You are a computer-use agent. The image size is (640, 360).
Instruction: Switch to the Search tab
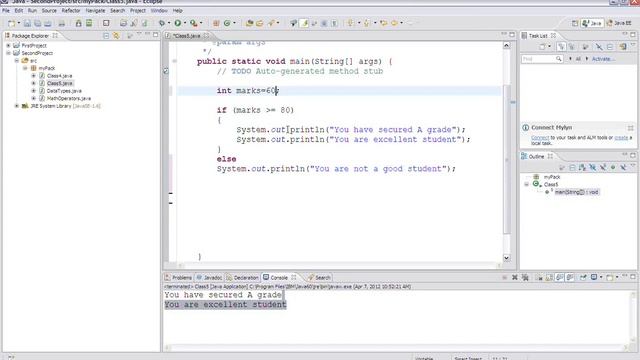pyautogui.click(x=319, y=278)
